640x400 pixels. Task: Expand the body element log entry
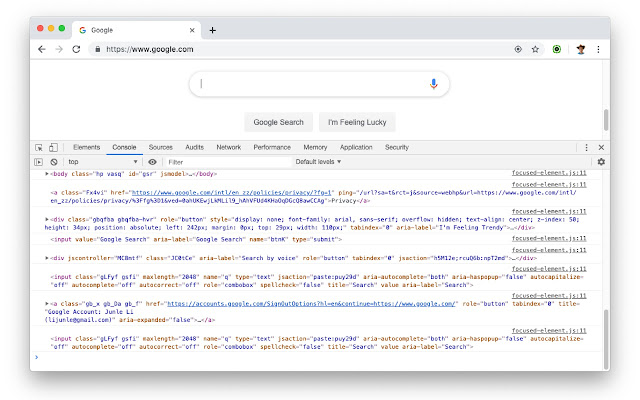click(47, 174)
